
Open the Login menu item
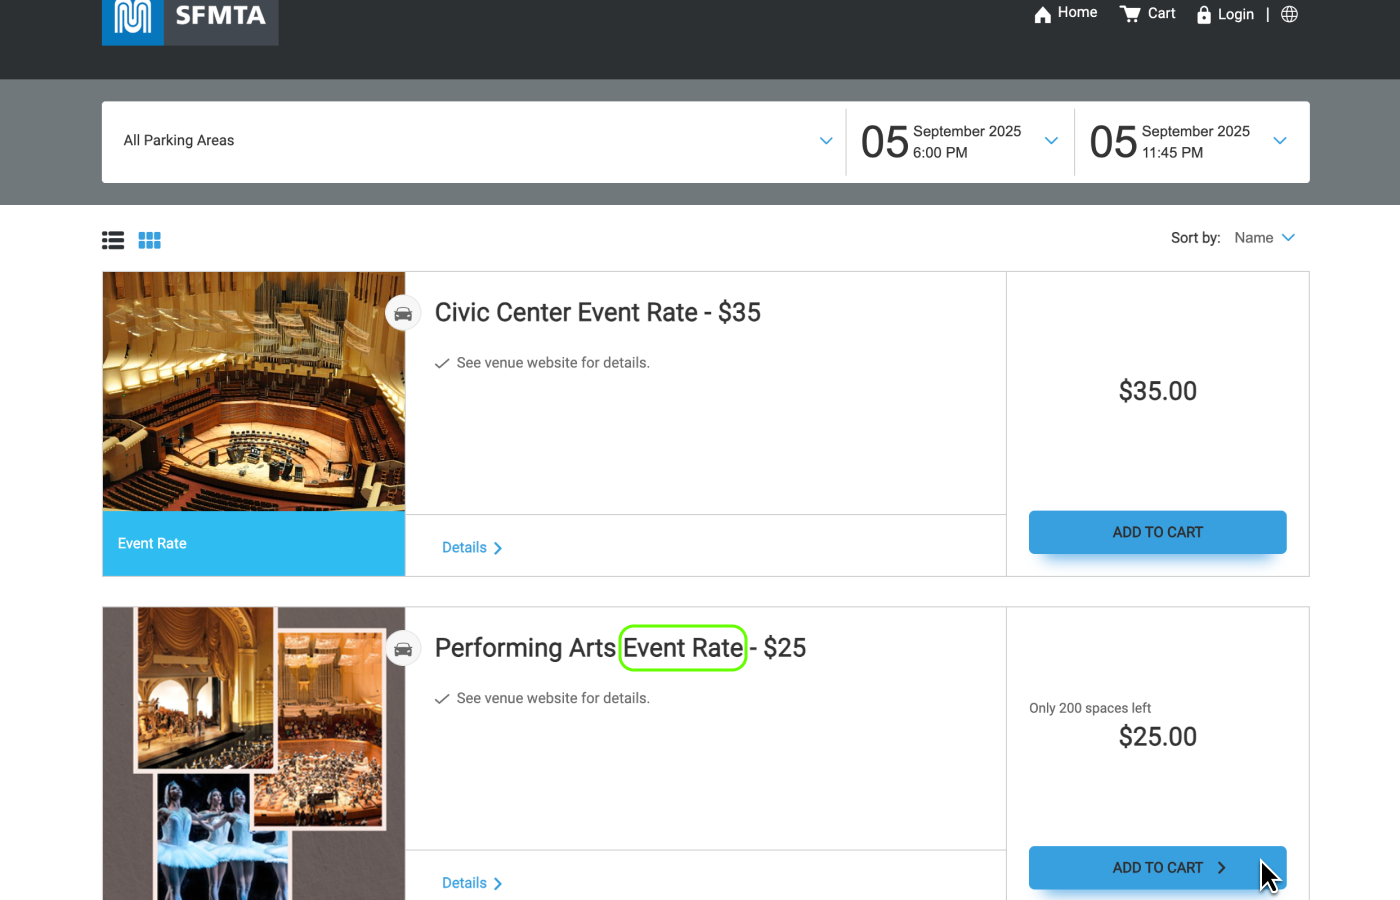click(x=1236, y=14)
